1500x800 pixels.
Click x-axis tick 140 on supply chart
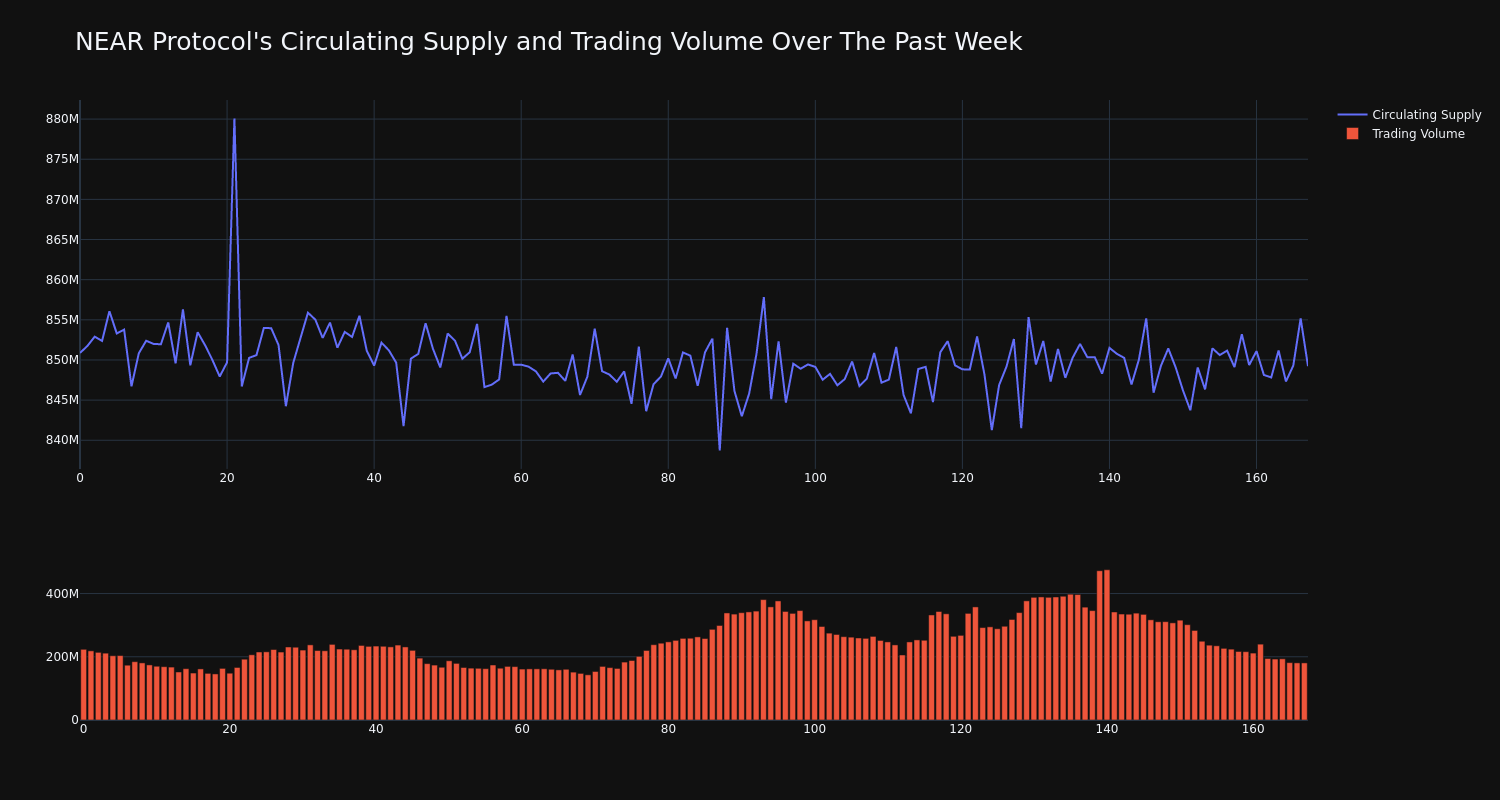coord(1109,478)
